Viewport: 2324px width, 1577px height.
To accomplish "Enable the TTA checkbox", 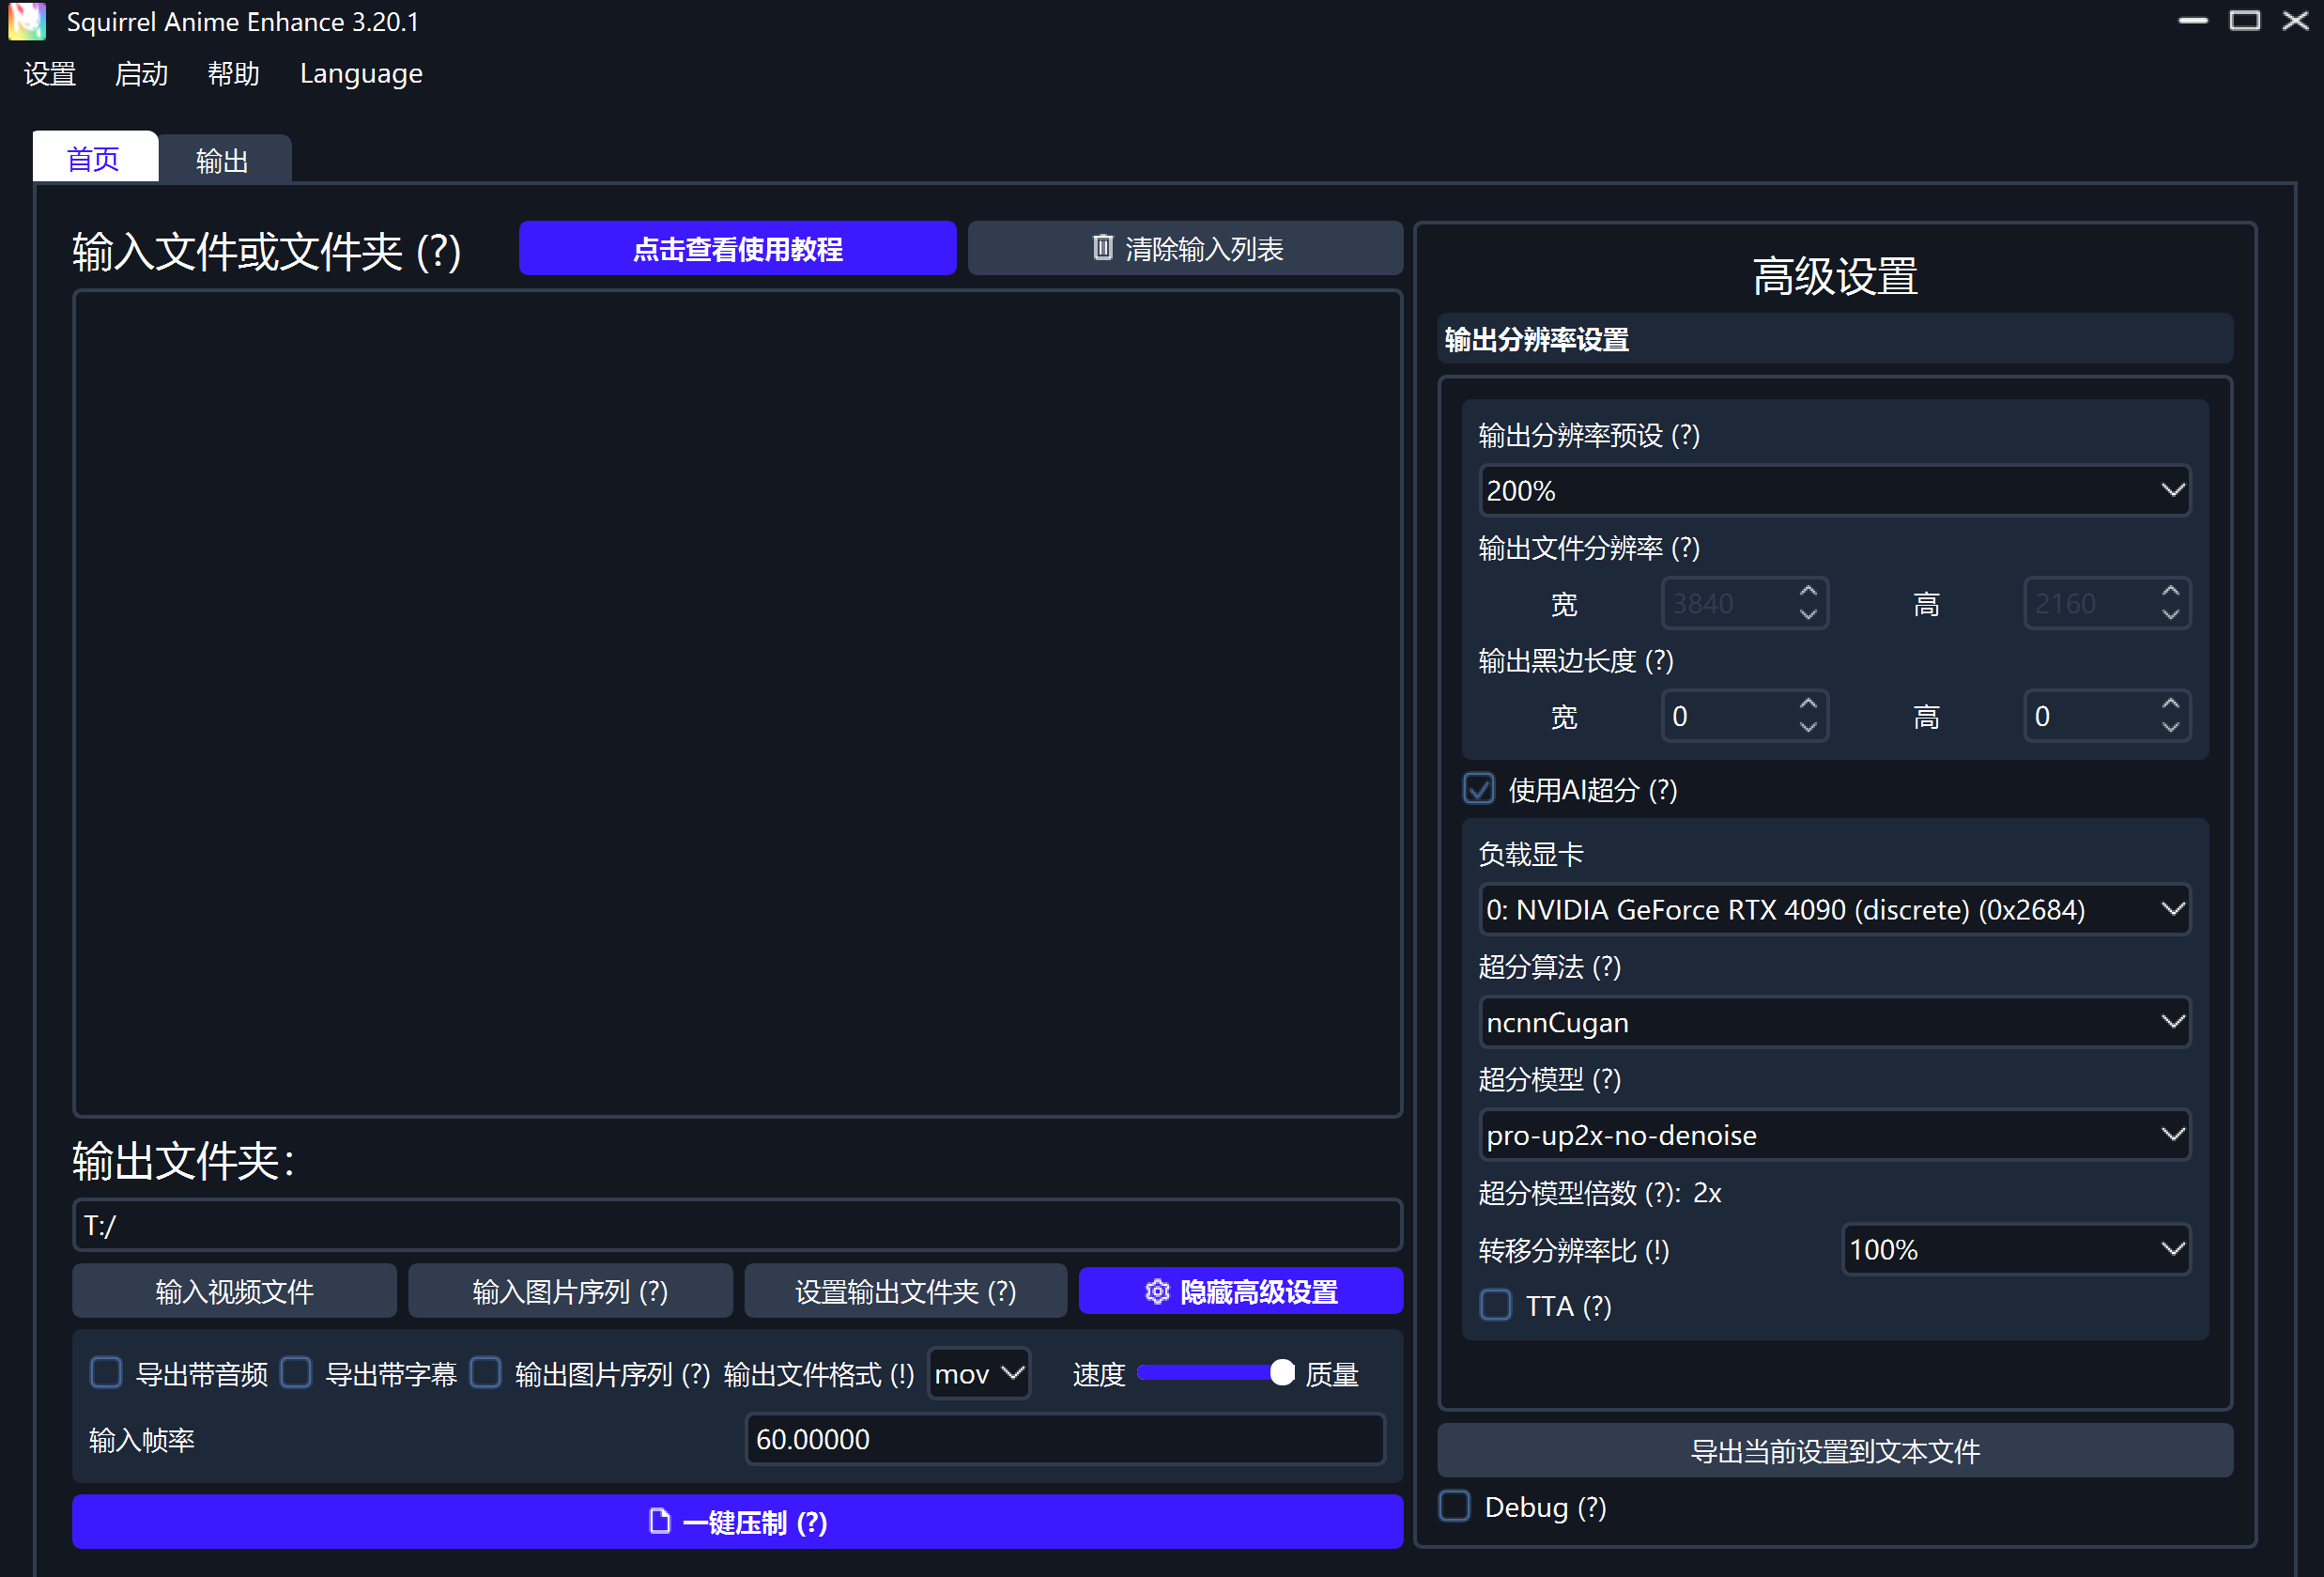I will 1495,1305.
